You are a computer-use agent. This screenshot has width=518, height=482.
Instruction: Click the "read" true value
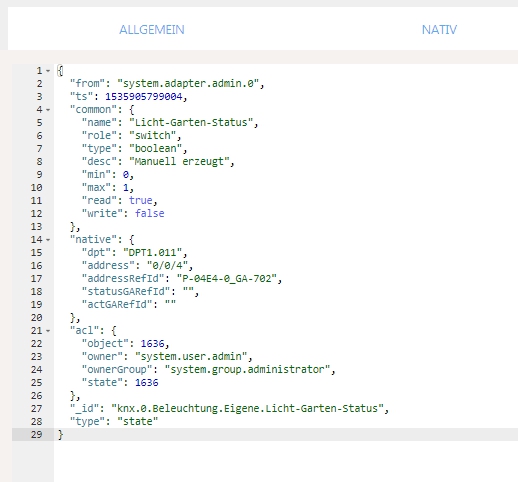tap(141, 200)
